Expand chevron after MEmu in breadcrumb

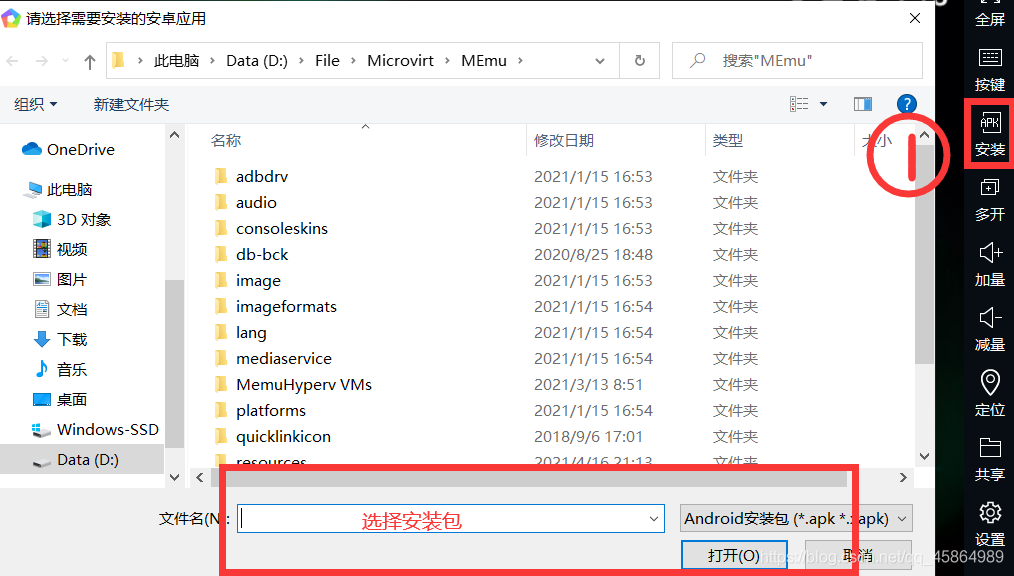point(520,61)
